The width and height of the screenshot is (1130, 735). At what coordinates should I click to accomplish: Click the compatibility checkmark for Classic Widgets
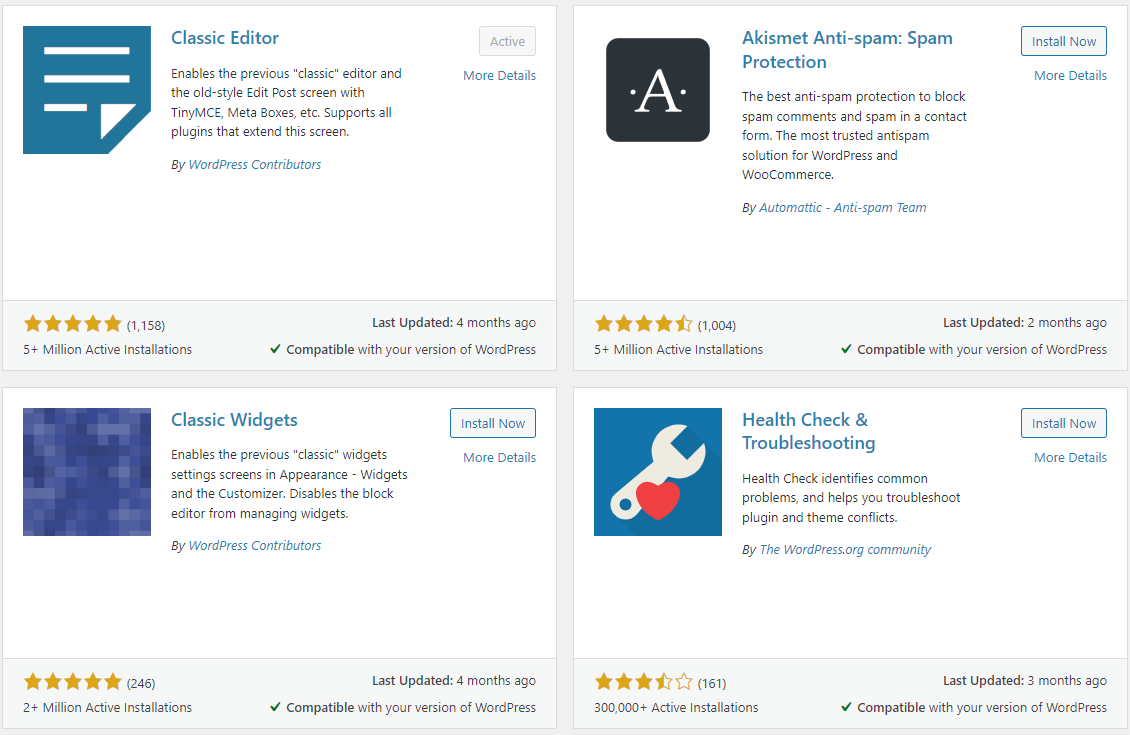click(275, 707)
